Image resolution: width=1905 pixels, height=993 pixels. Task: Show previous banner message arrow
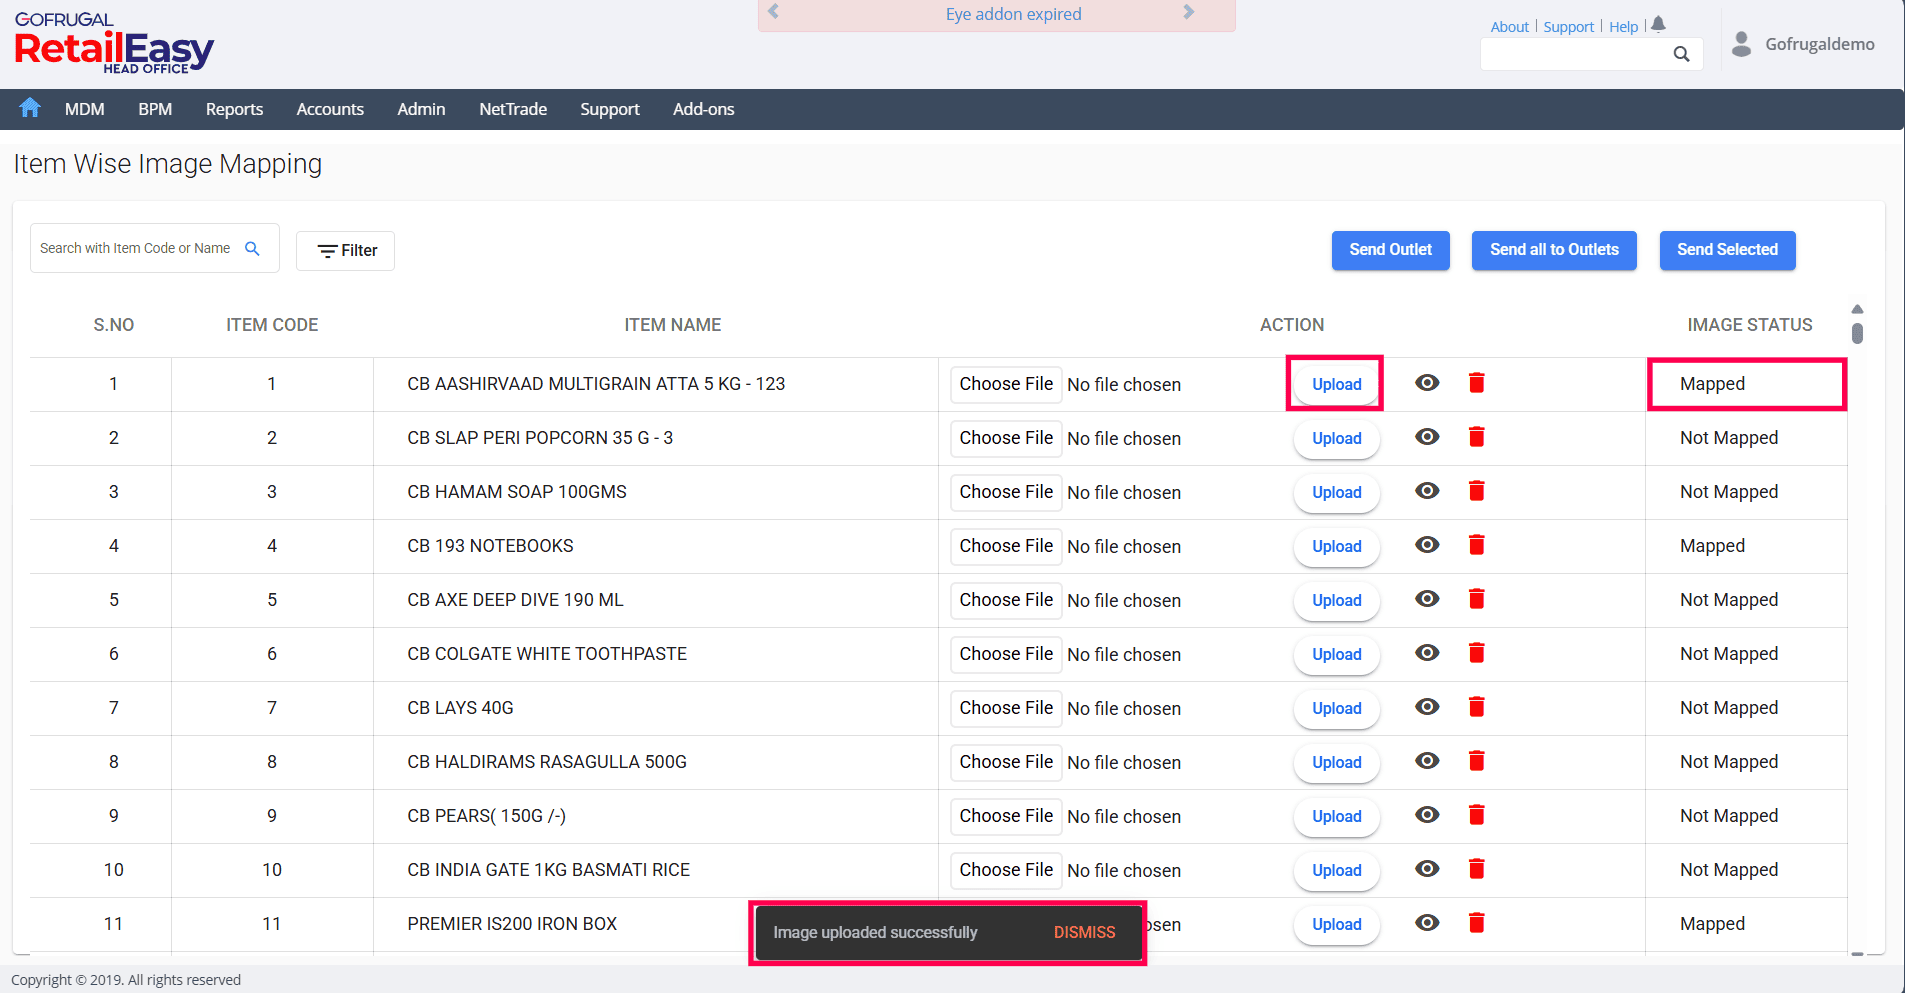coord(773,12)
